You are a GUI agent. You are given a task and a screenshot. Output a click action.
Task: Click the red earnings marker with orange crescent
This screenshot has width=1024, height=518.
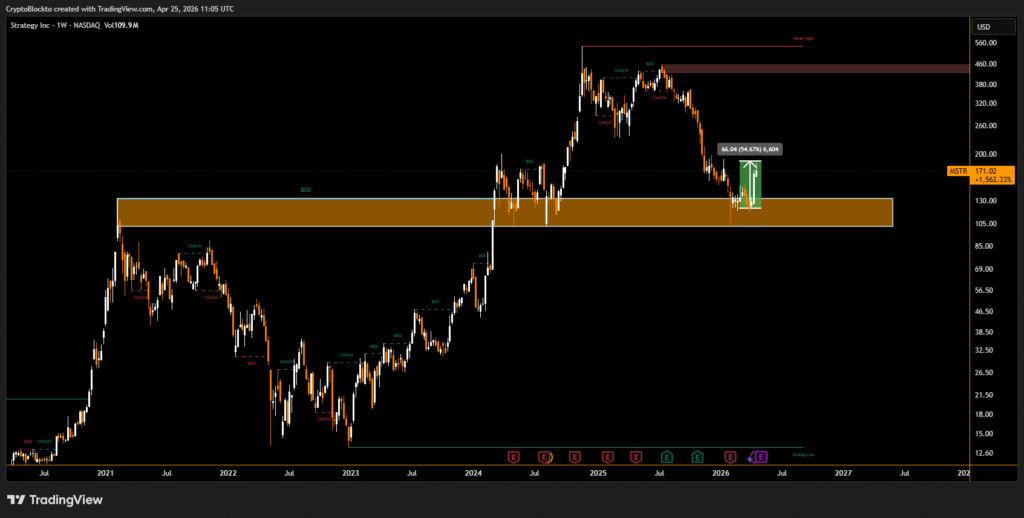545,457
